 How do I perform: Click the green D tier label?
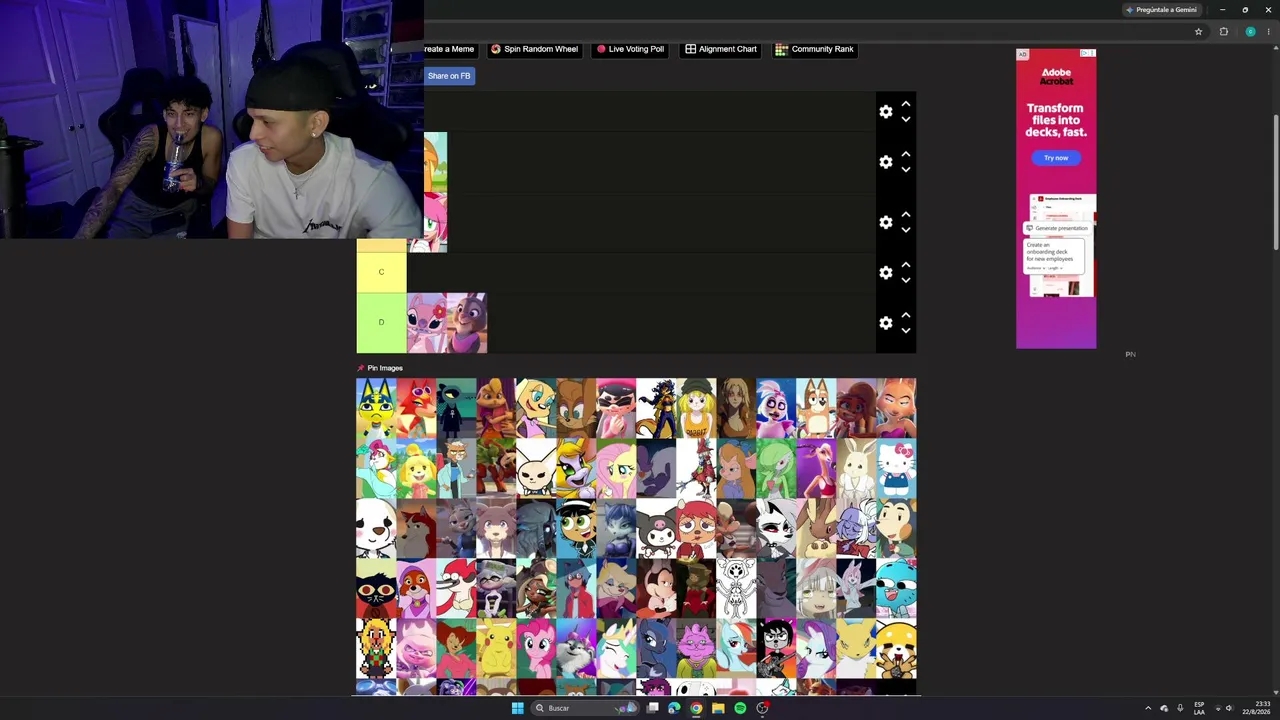pyautogui.click(x=381, y=322)
